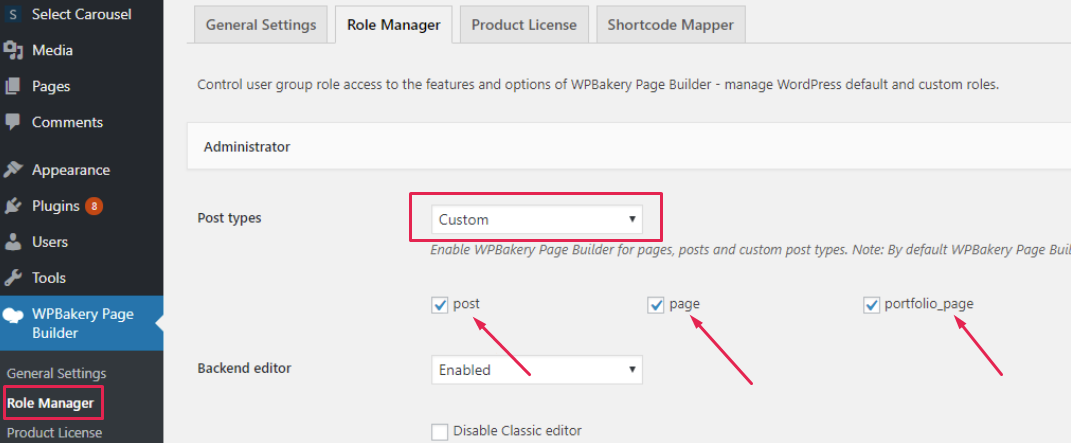Open General Settings in sidebar submenu

[56, 373]
